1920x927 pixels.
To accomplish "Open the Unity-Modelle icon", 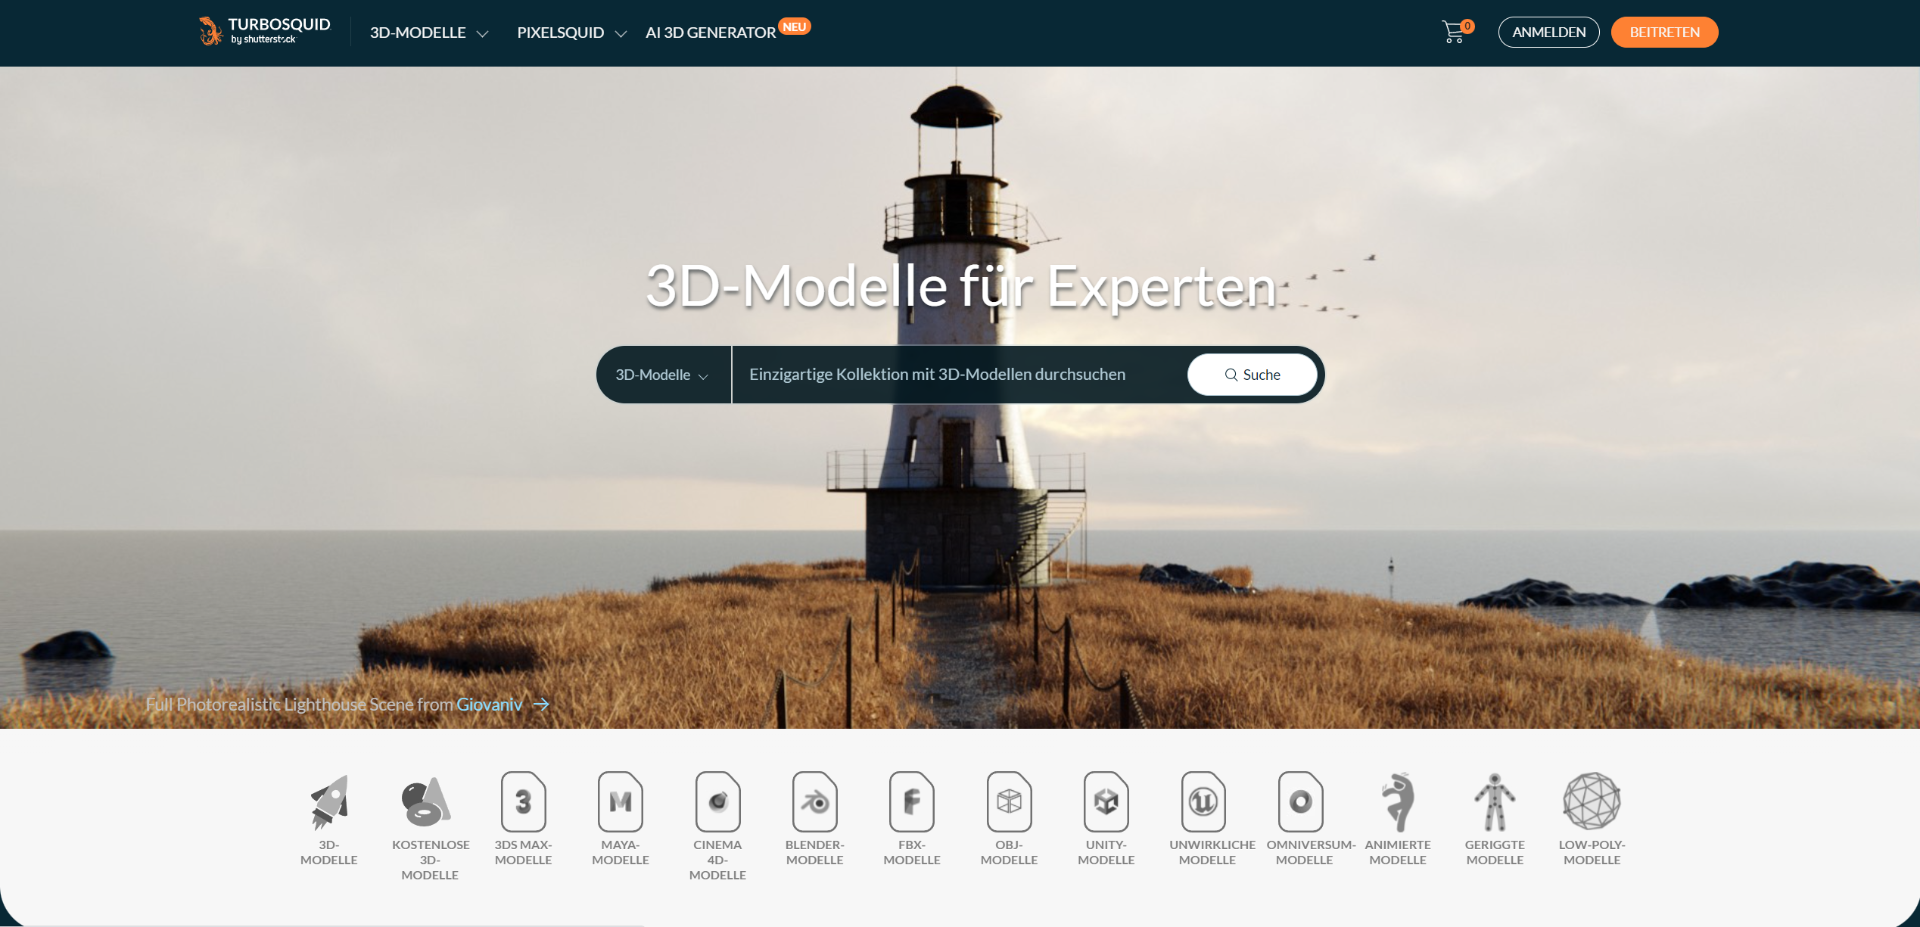I will pos(1106,802).
